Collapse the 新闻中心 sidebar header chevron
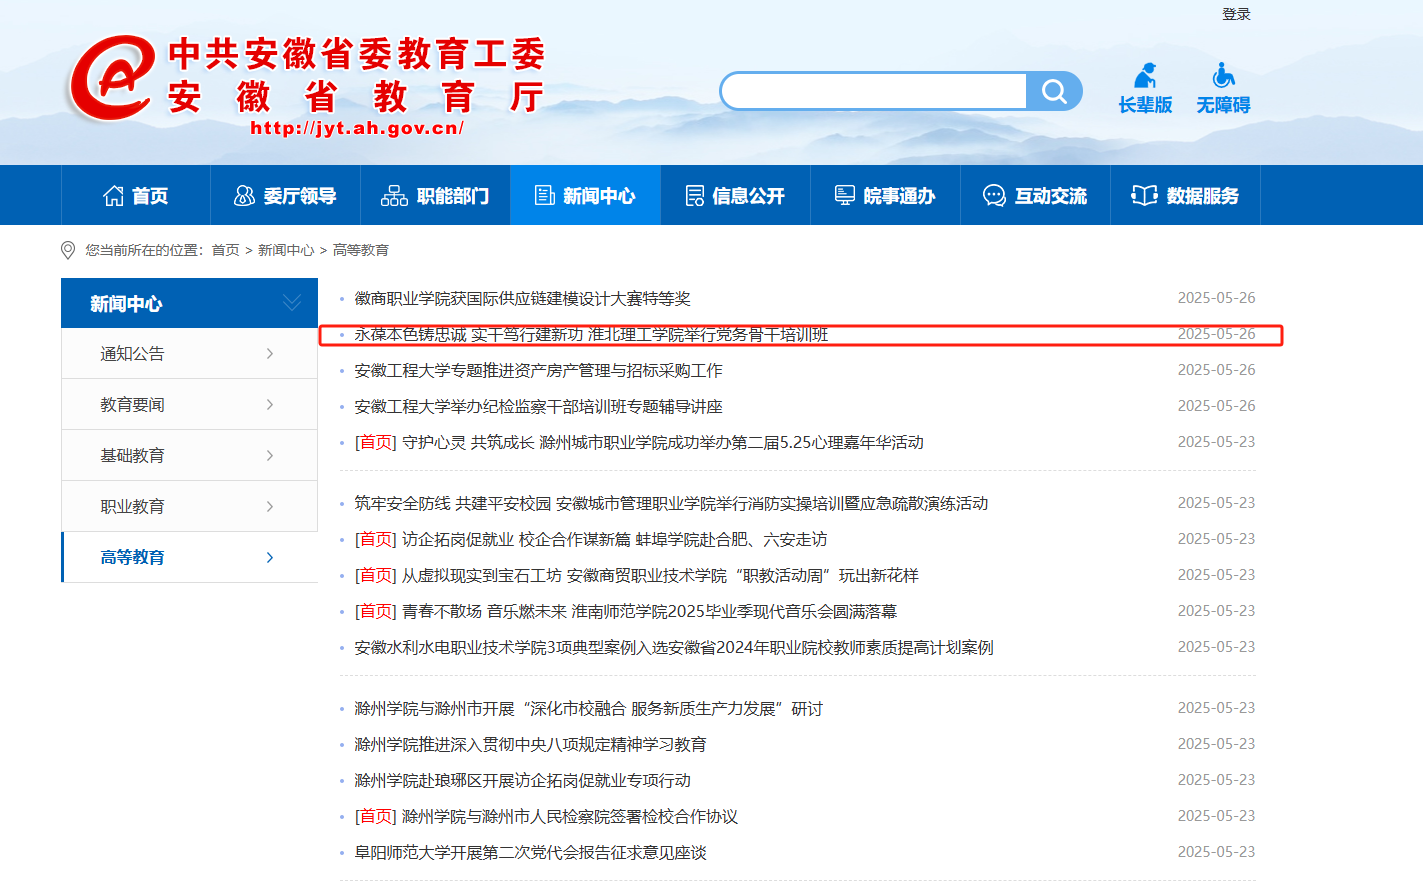Image resolution: width=1423 pixels, height=882 pixels. pyautogui.click(x=292, y=303)
